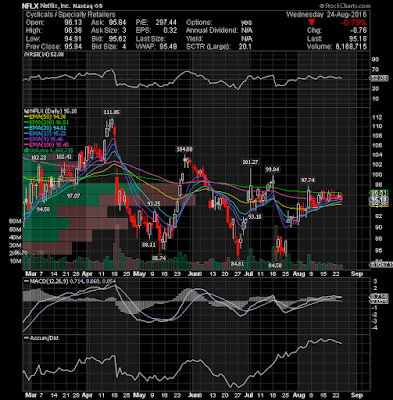Click the current price tag 95.18 on the price axis
Screen dimensions: 393x400
coord(379,199)
